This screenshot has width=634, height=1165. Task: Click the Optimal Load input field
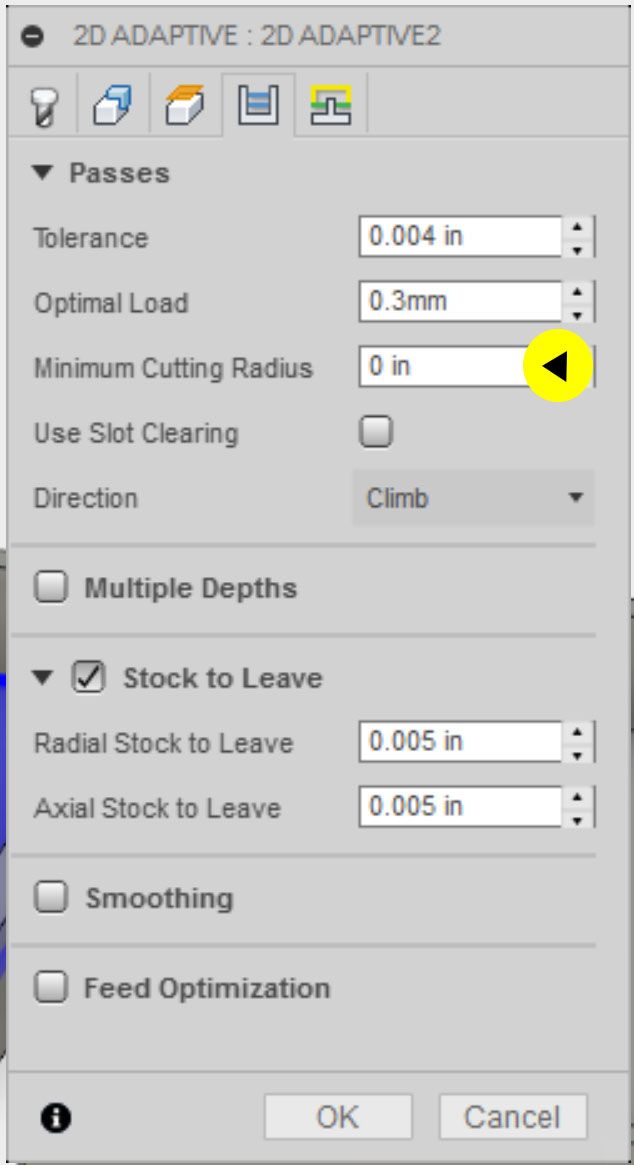pyautogui.click(x=460, y=302)
